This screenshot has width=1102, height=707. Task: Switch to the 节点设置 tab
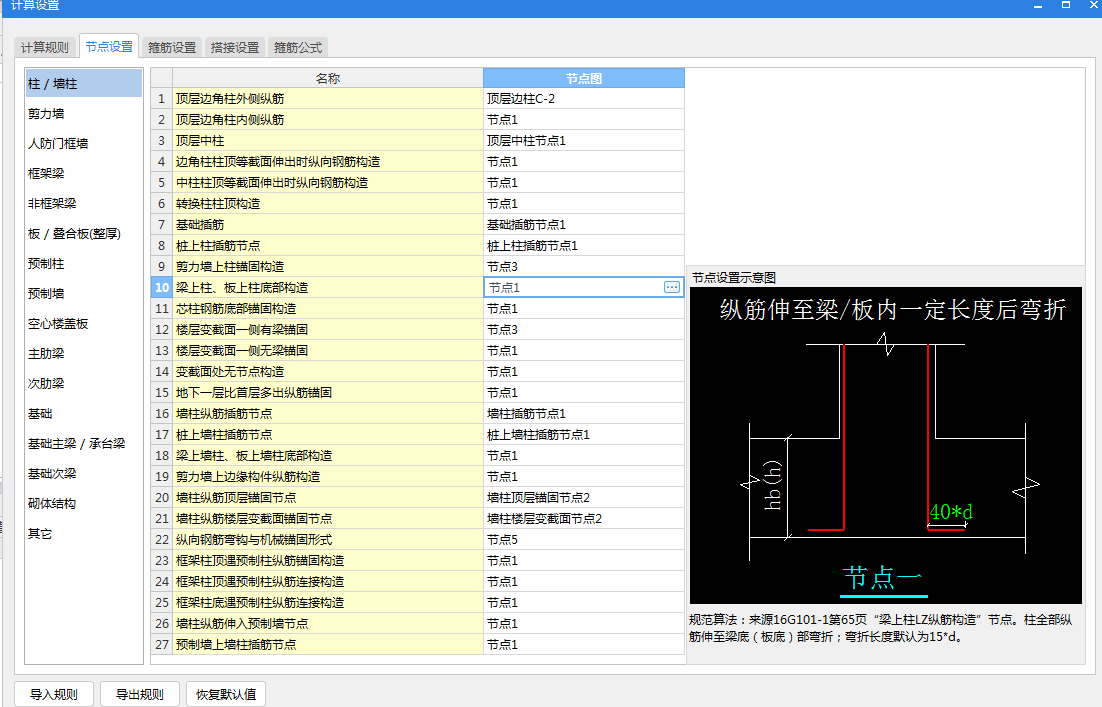[109, 46]
